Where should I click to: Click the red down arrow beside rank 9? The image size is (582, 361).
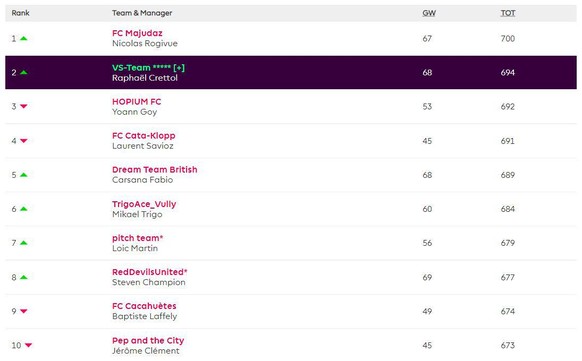coord(23,311)
